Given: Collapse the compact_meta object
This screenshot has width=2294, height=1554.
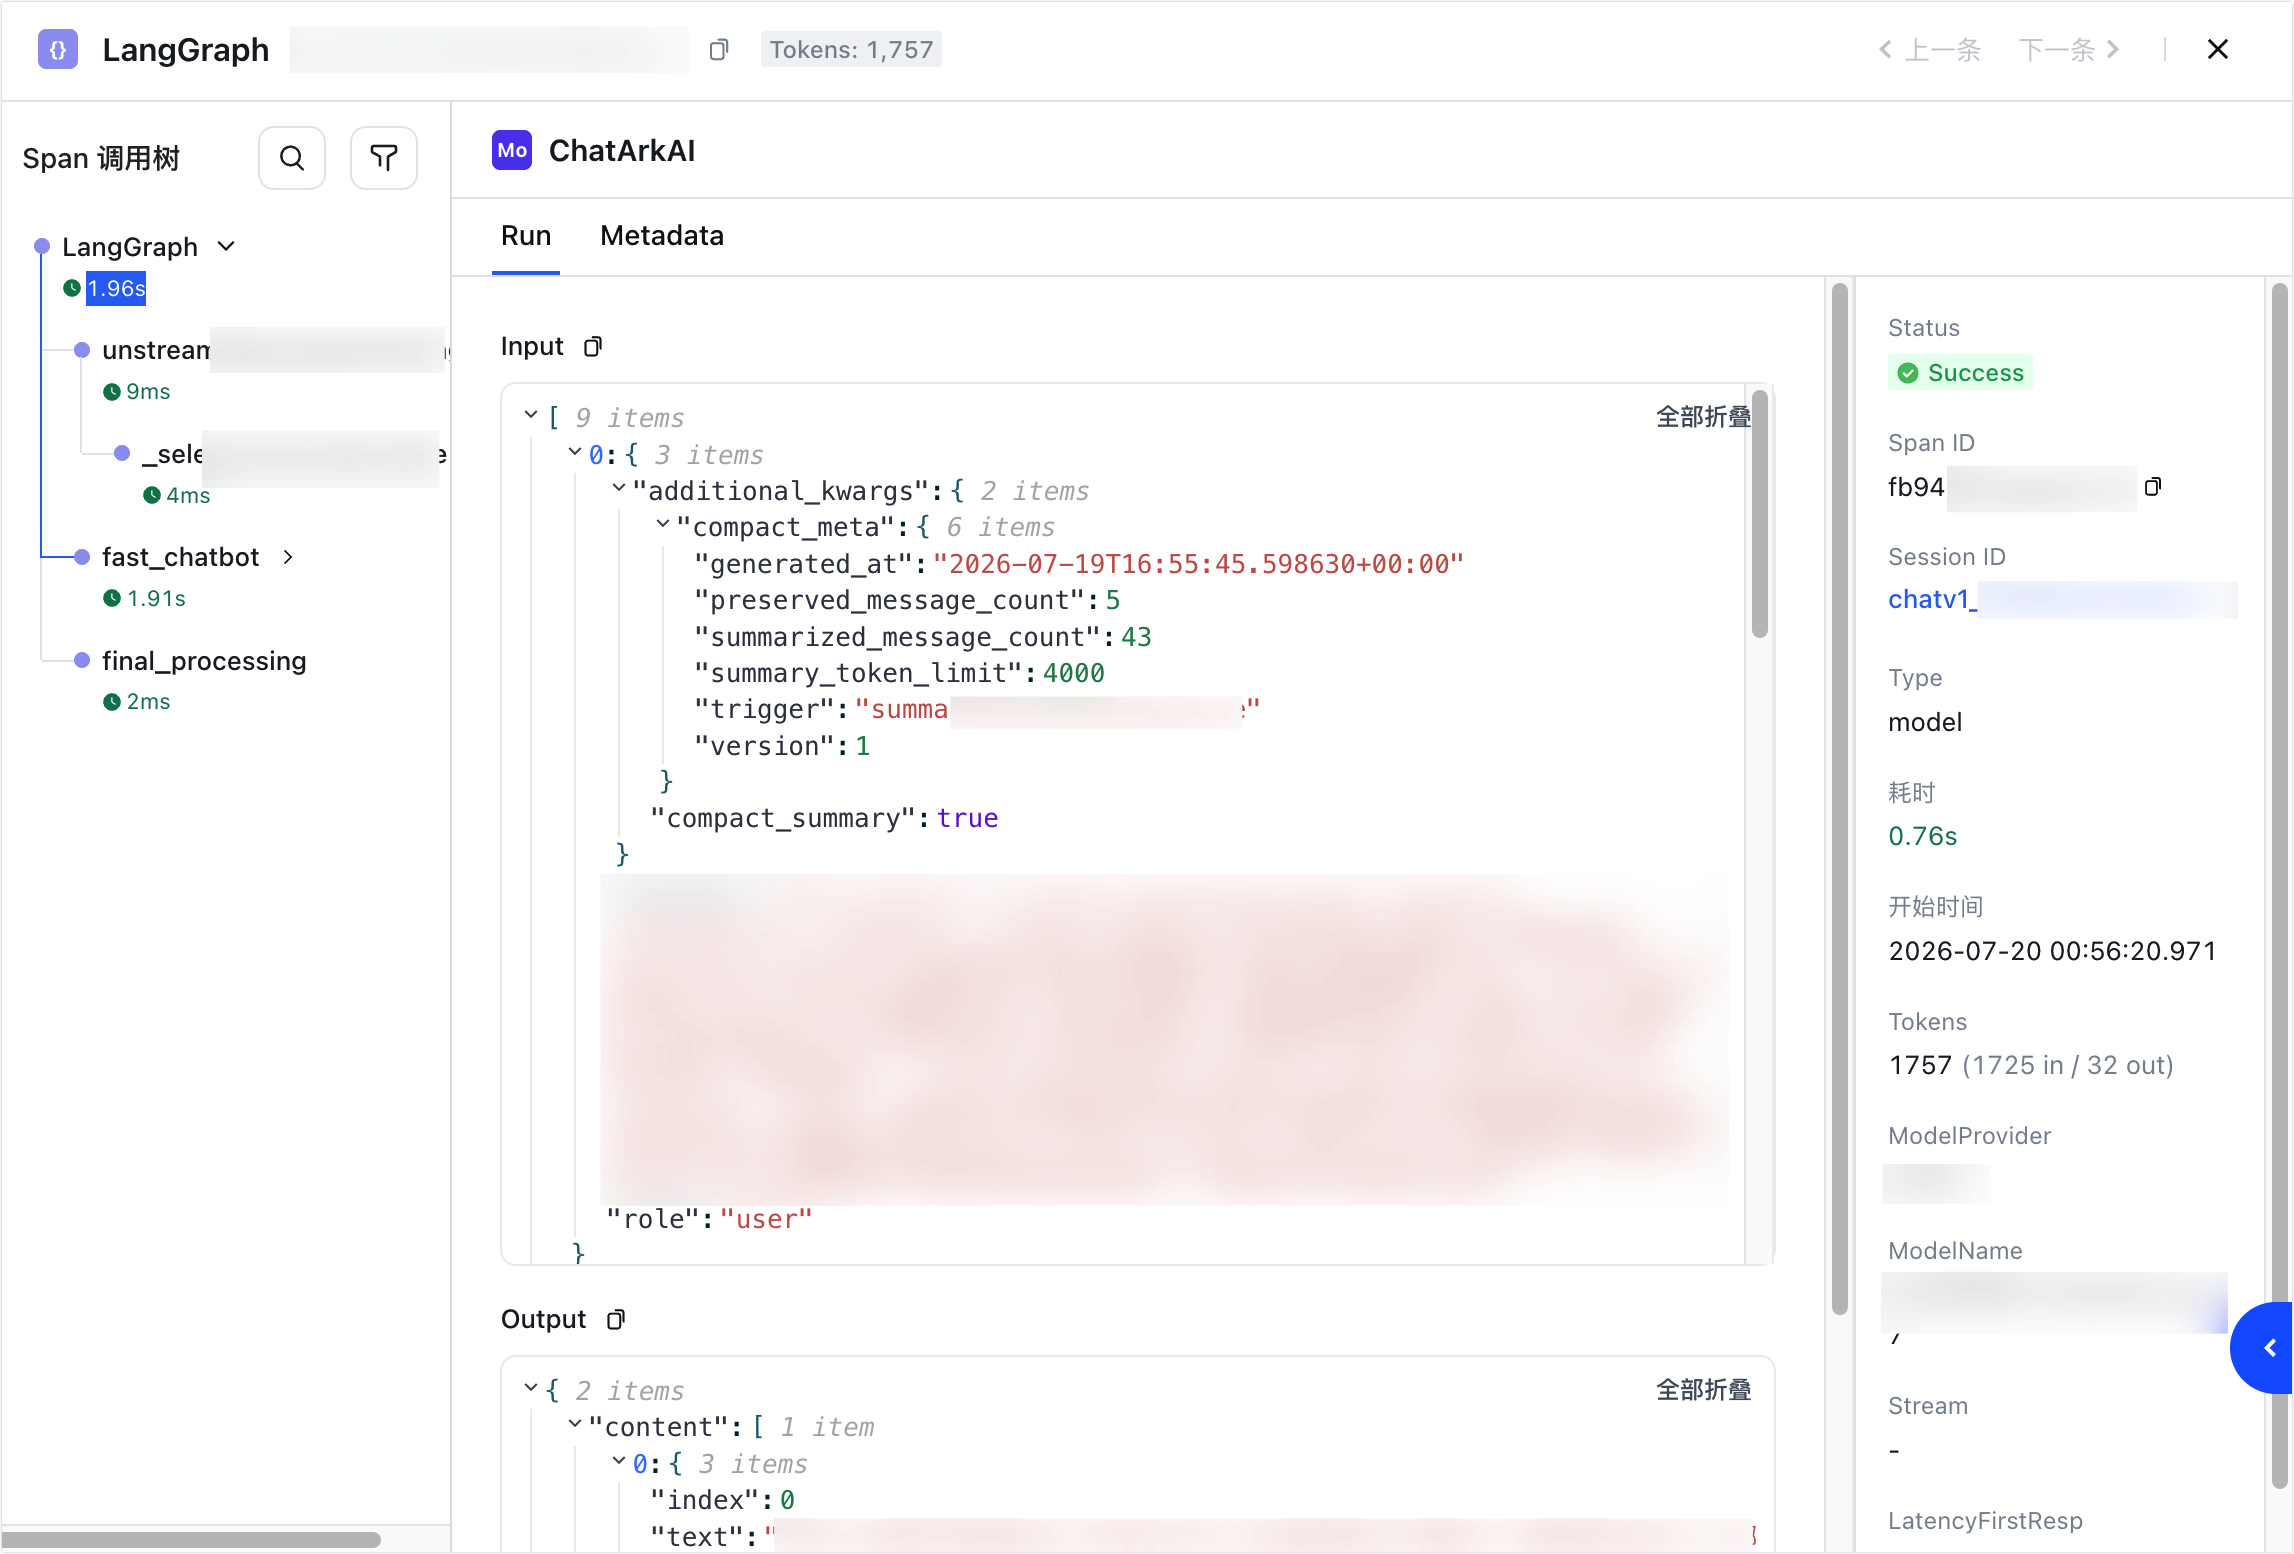Looking at the screenshot, I should click(x=663, y=524).
